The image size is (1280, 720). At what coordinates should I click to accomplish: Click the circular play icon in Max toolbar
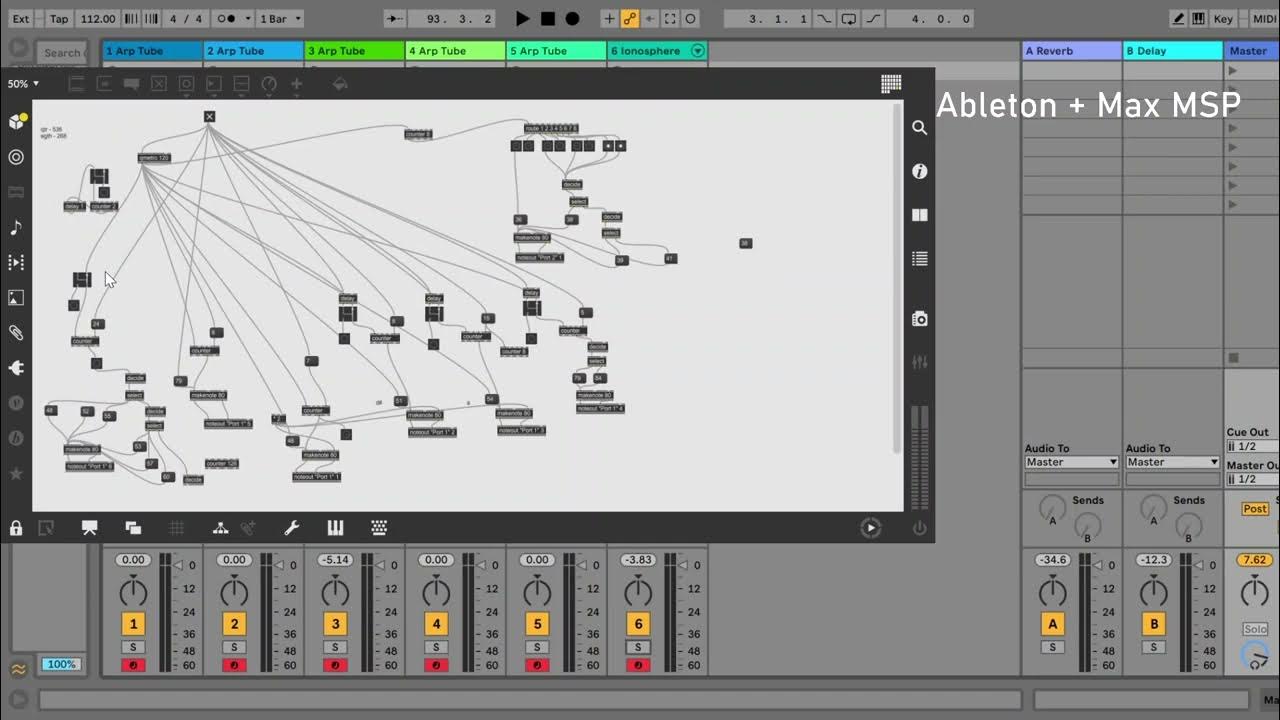click(x=871, y=528)
